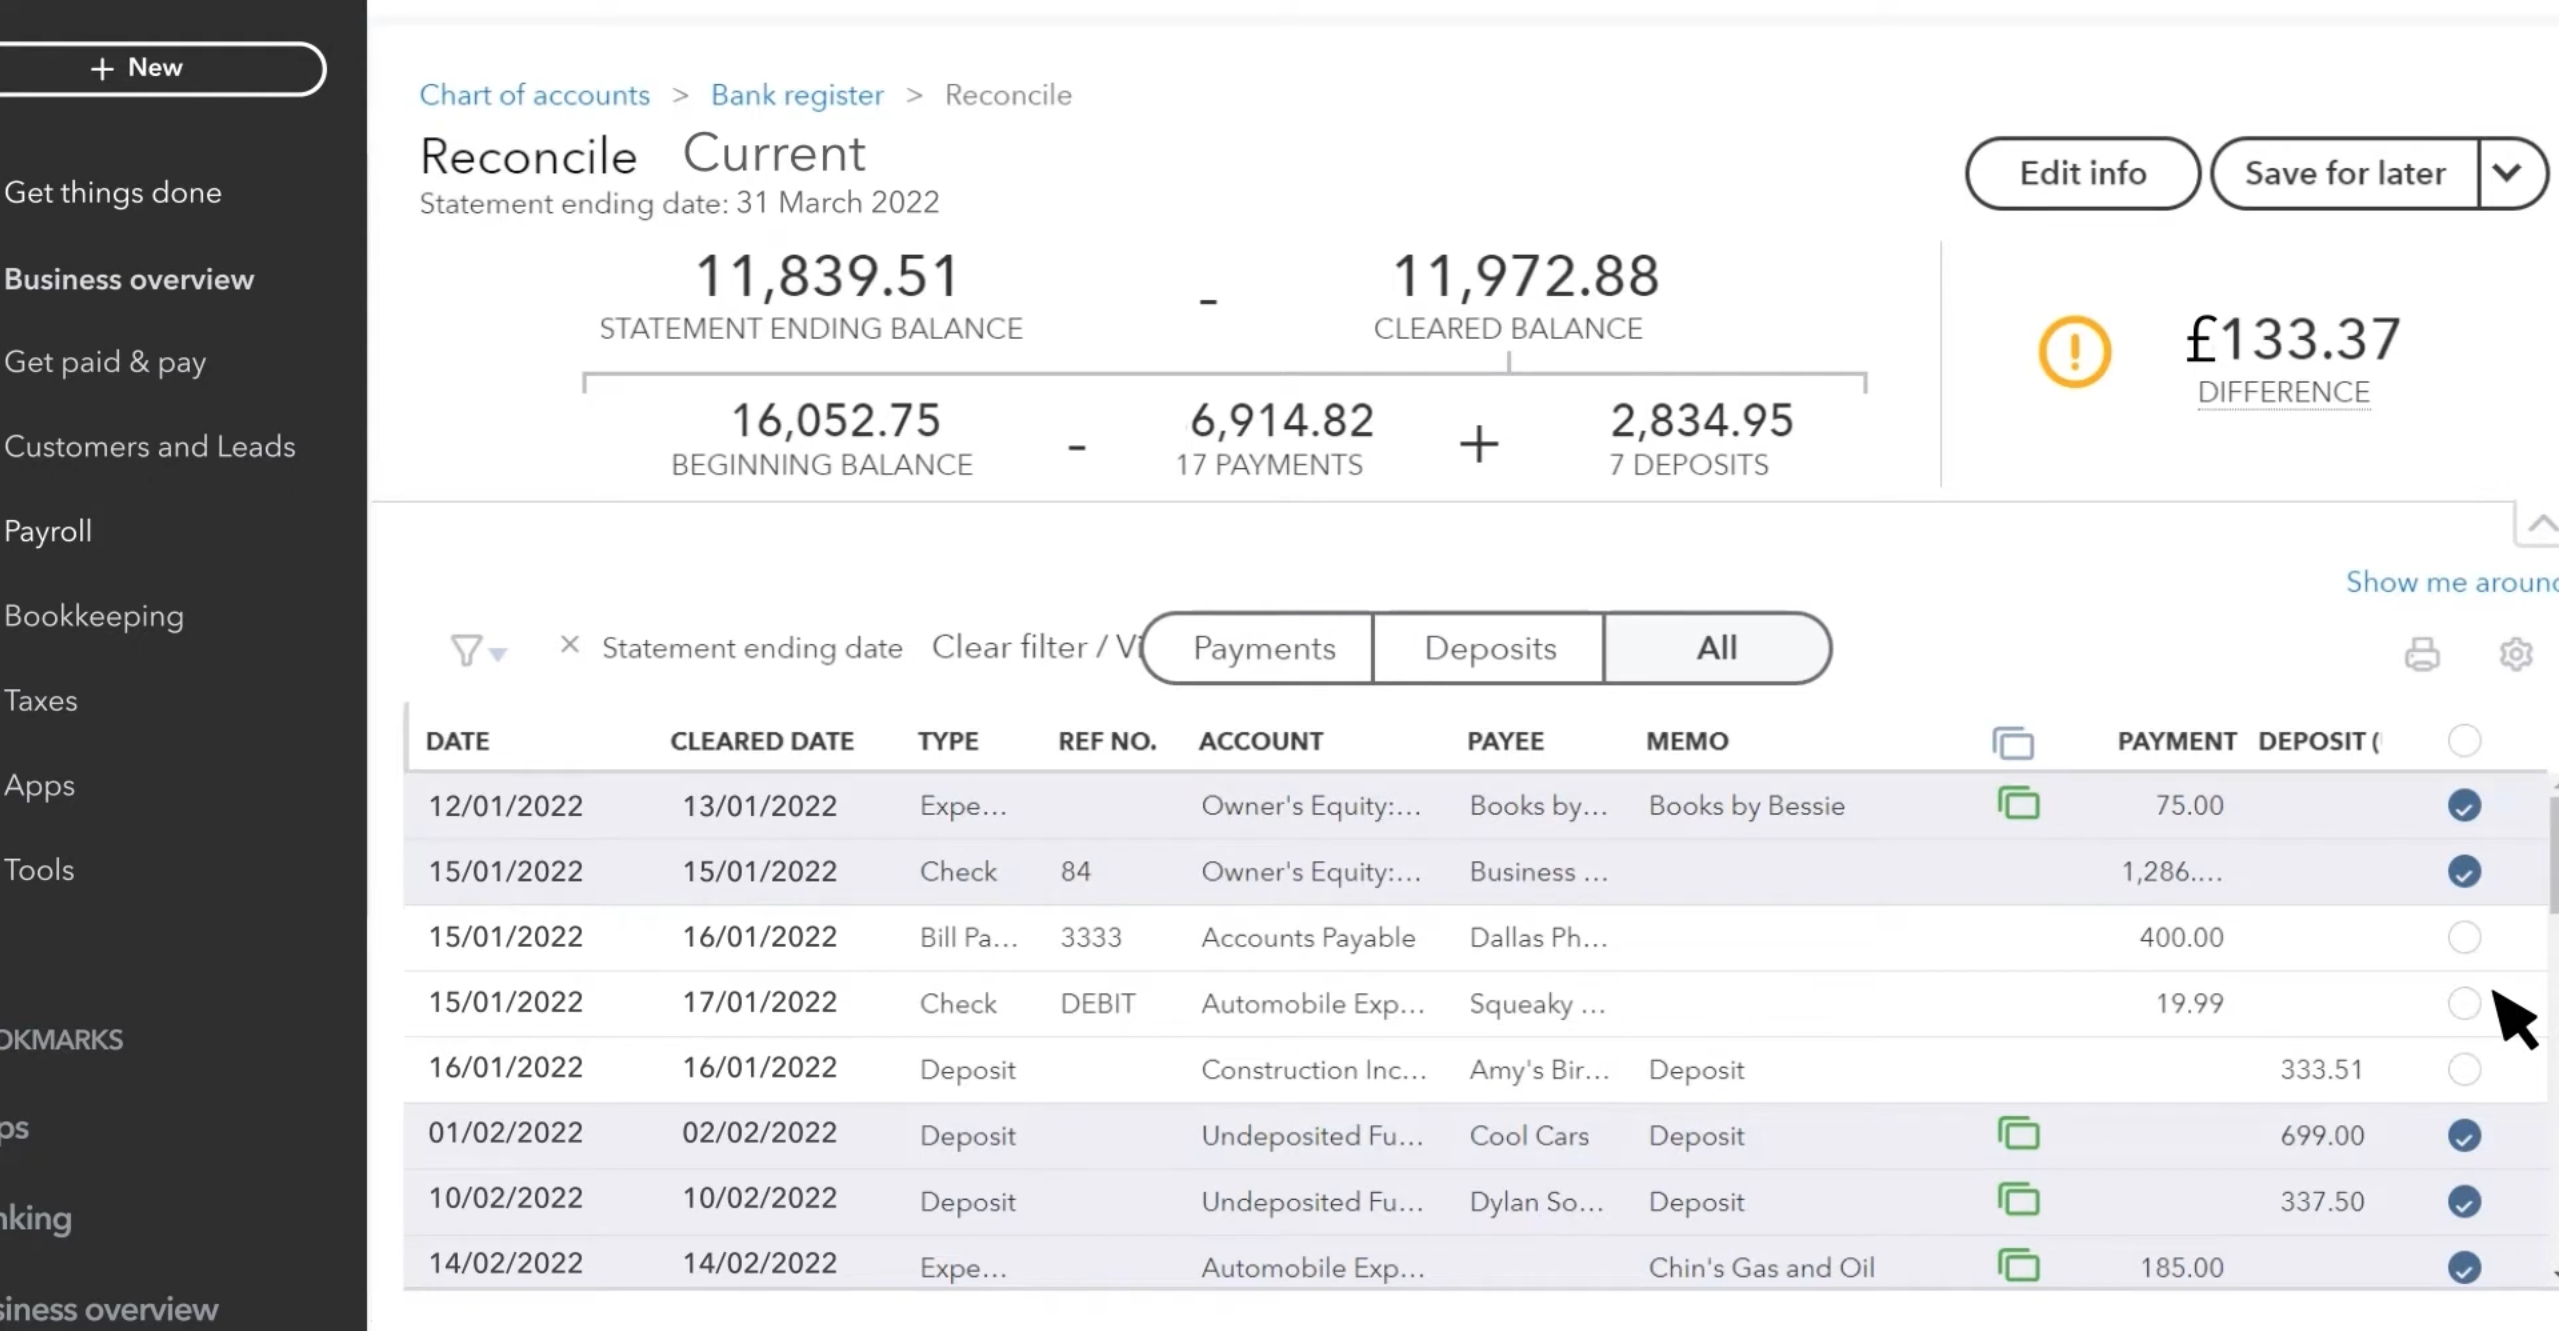Click Accounts Payable account cell
Screen dimensions: 2559x1331
(1308, 937)
